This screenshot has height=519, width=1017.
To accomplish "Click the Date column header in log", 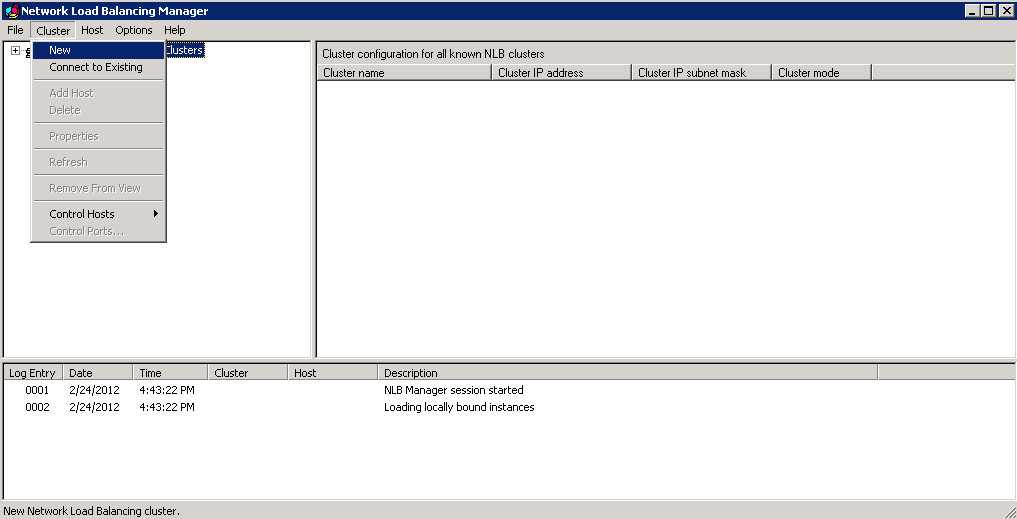I will point(98,372).
